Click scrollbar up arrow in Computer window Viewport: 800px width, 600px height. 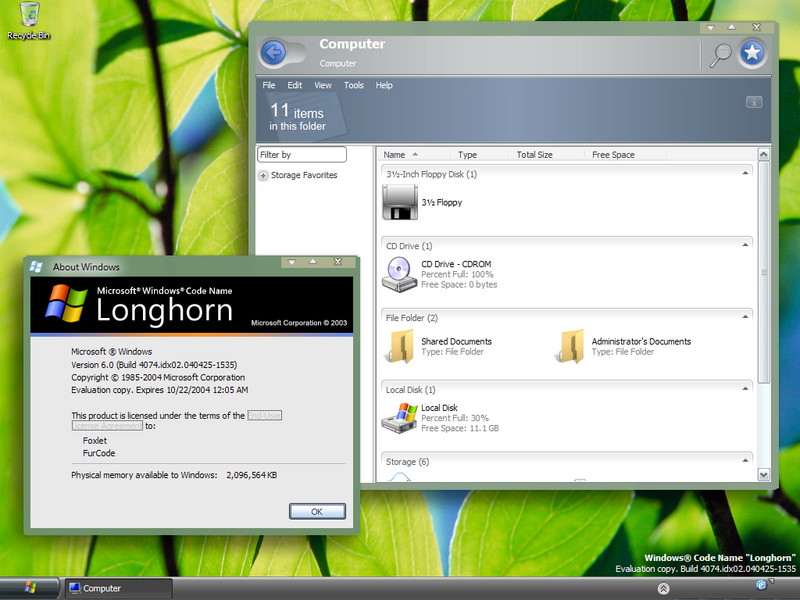pyautogui.click(x=763, y=154)
